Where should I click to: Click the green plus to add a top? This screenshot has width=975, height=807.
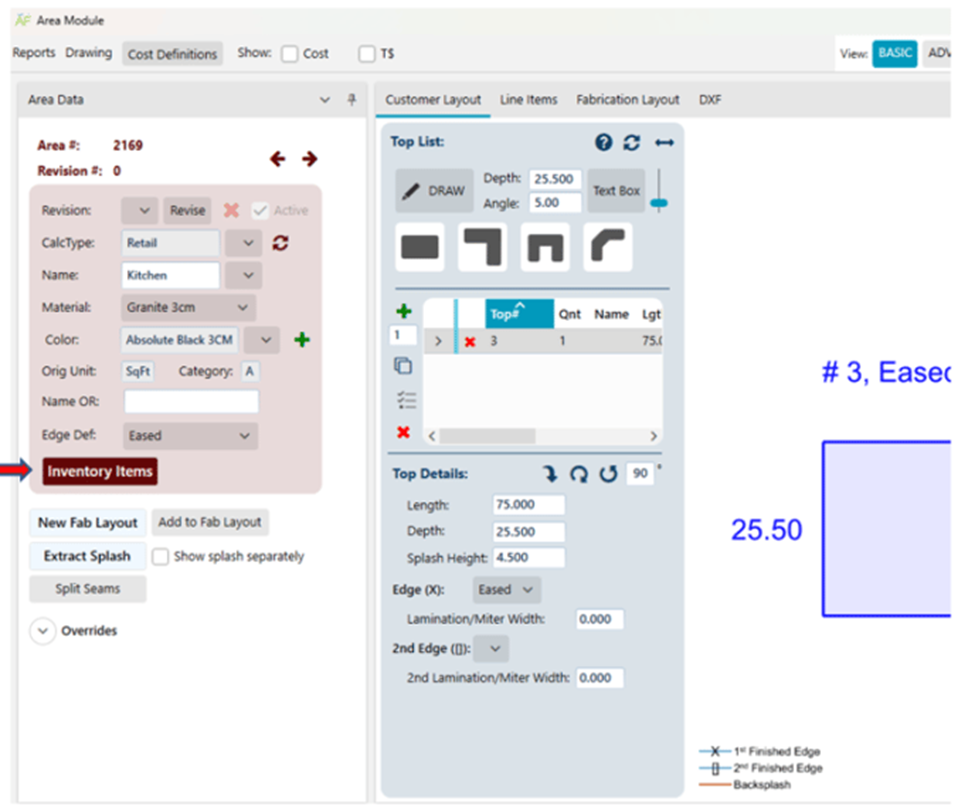[404, 310]
